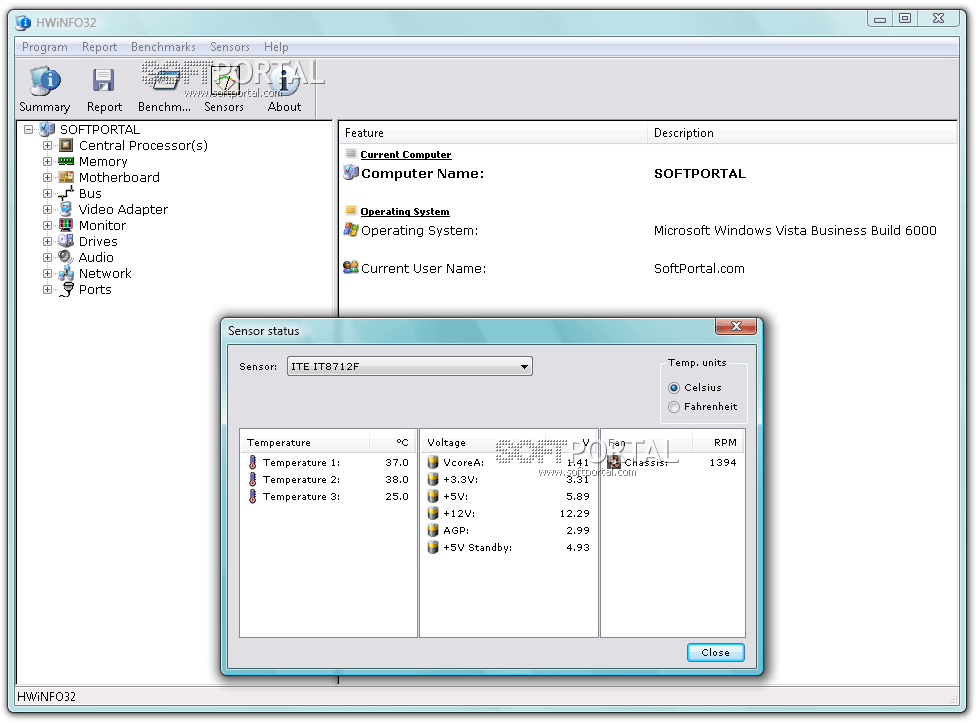Click the About info icon
976x724 pixels.
click(x=284, y=81)
